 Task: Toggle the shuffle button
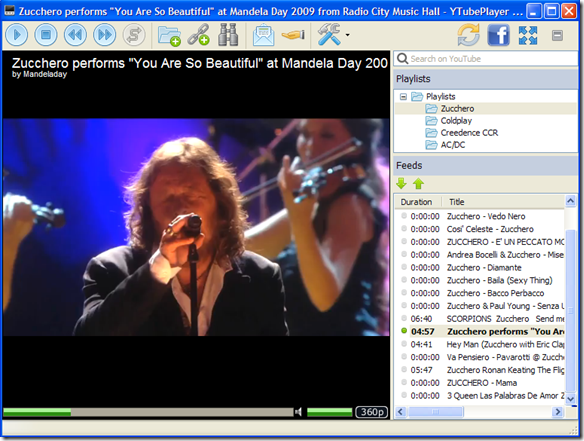[134, 35]
